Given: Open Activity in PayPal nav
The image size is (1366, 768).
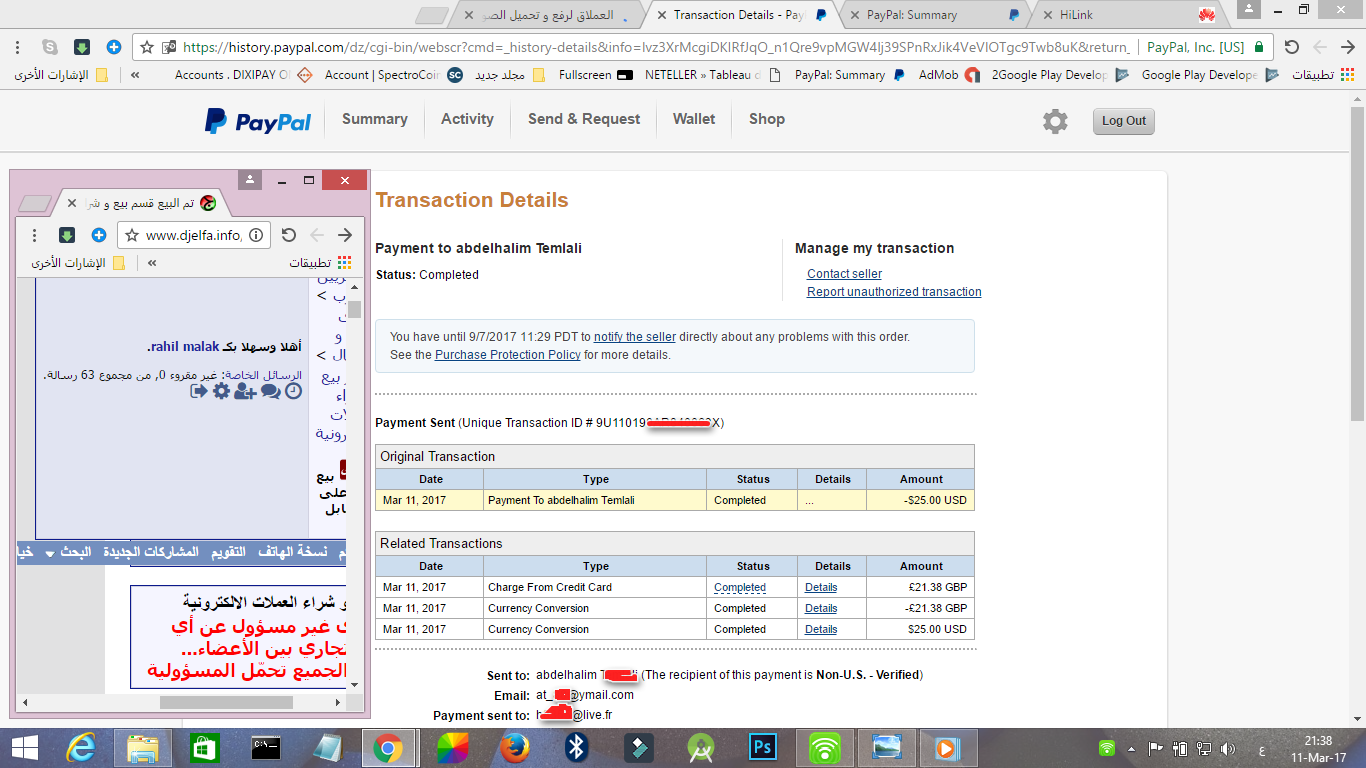Looking at the screenshot, I should (x=467, y=119).
